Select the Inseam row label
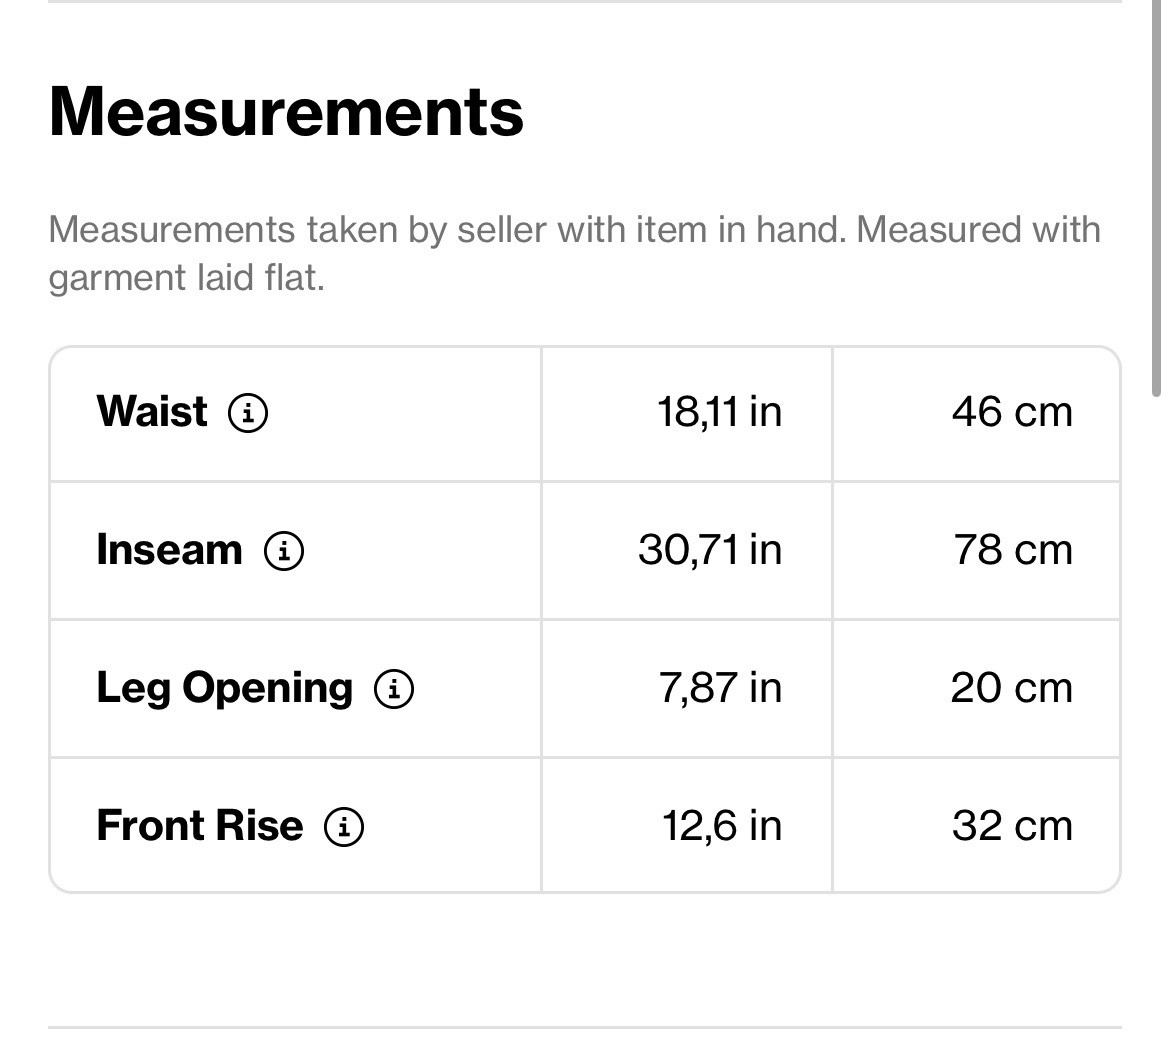 169,550
